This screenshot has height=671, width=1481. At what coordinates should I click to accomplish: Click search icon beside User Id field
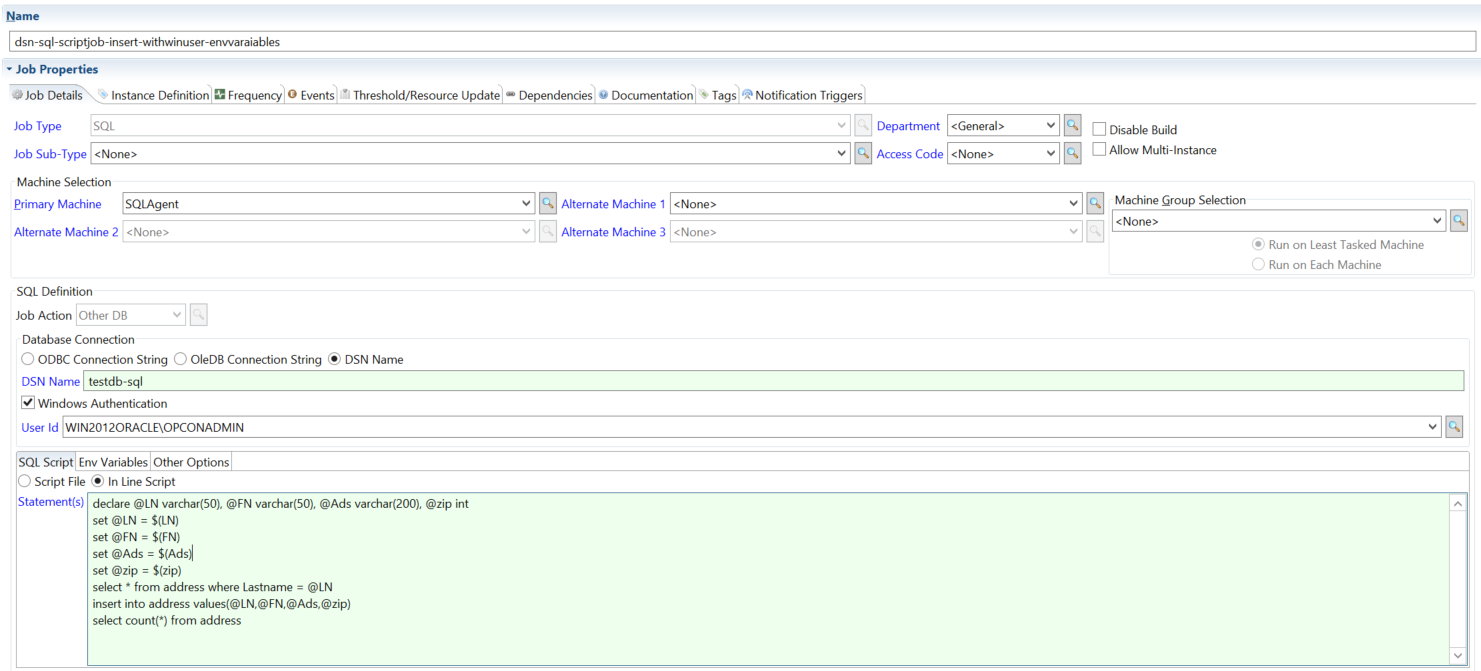click(x=1454, y=427)
